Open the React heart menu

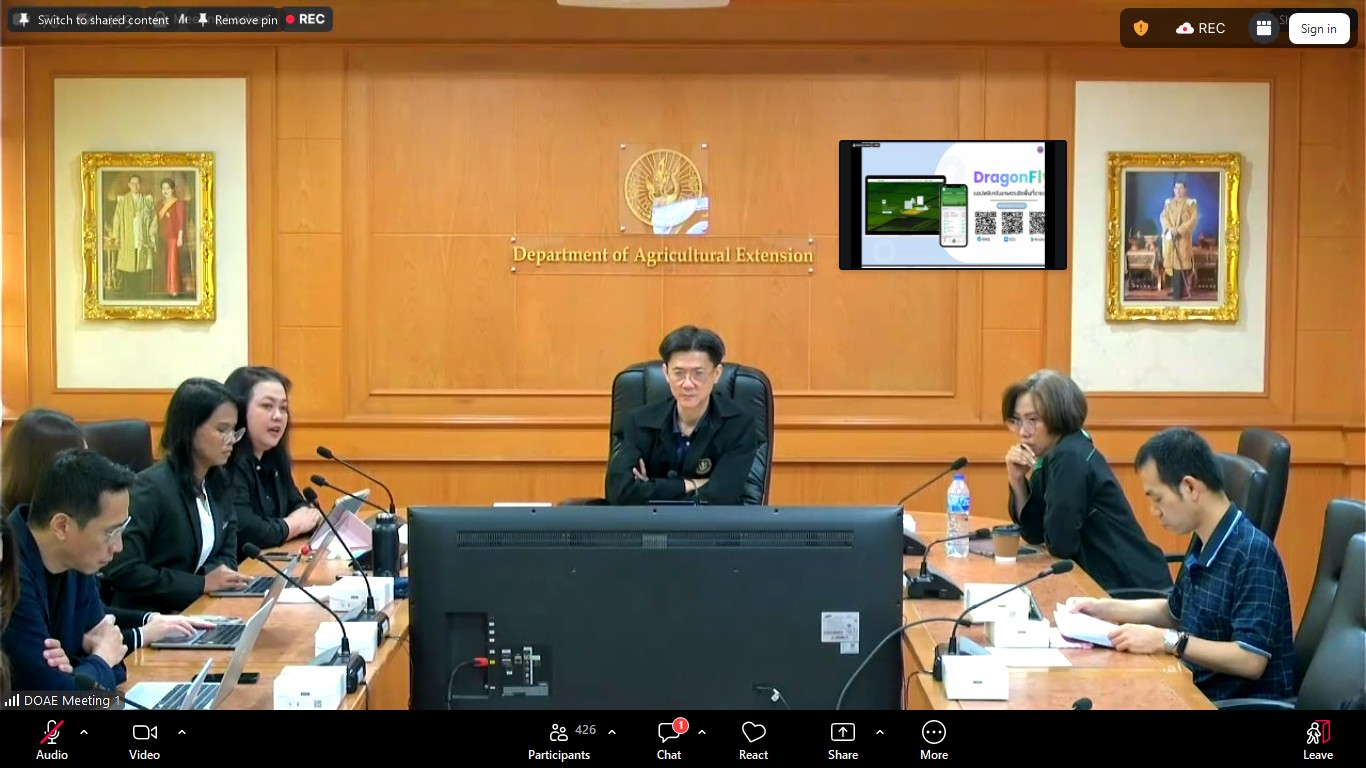click(x=753, y=740)
